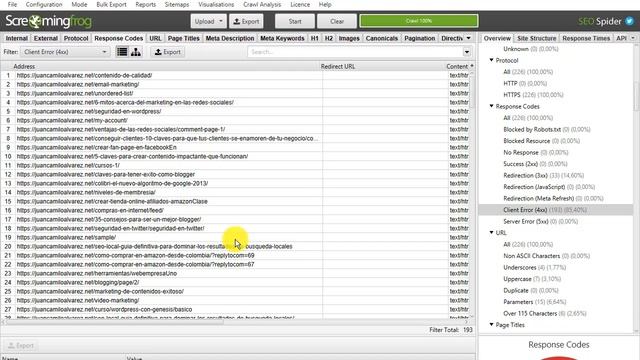640x360 pixels.
Task: Click the Clear button
Action: point(337,21)
